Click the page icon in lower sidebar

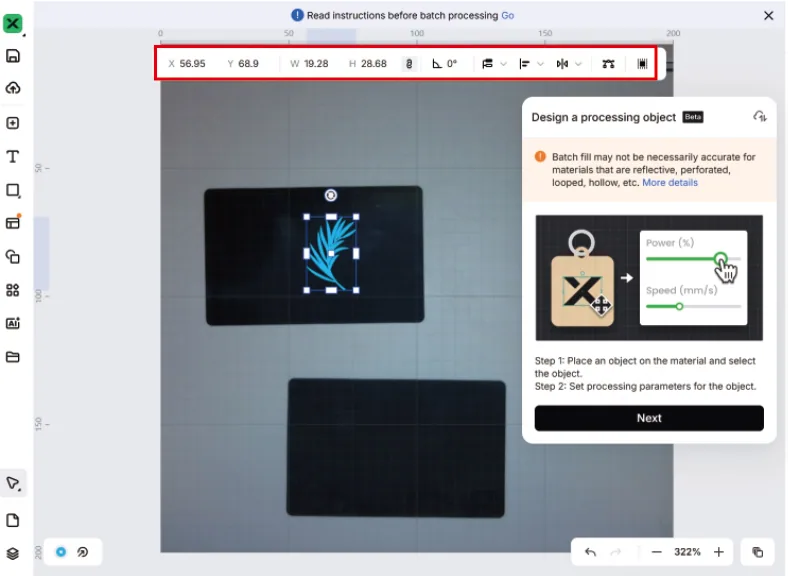[x=13, y=520]
